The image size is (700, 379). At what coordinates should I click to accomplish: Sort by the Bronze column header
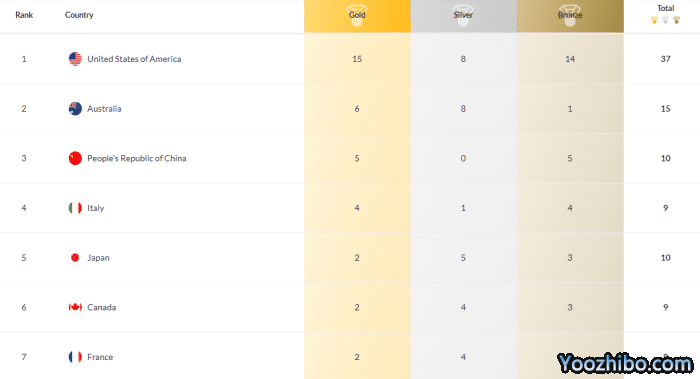(570, 16)
